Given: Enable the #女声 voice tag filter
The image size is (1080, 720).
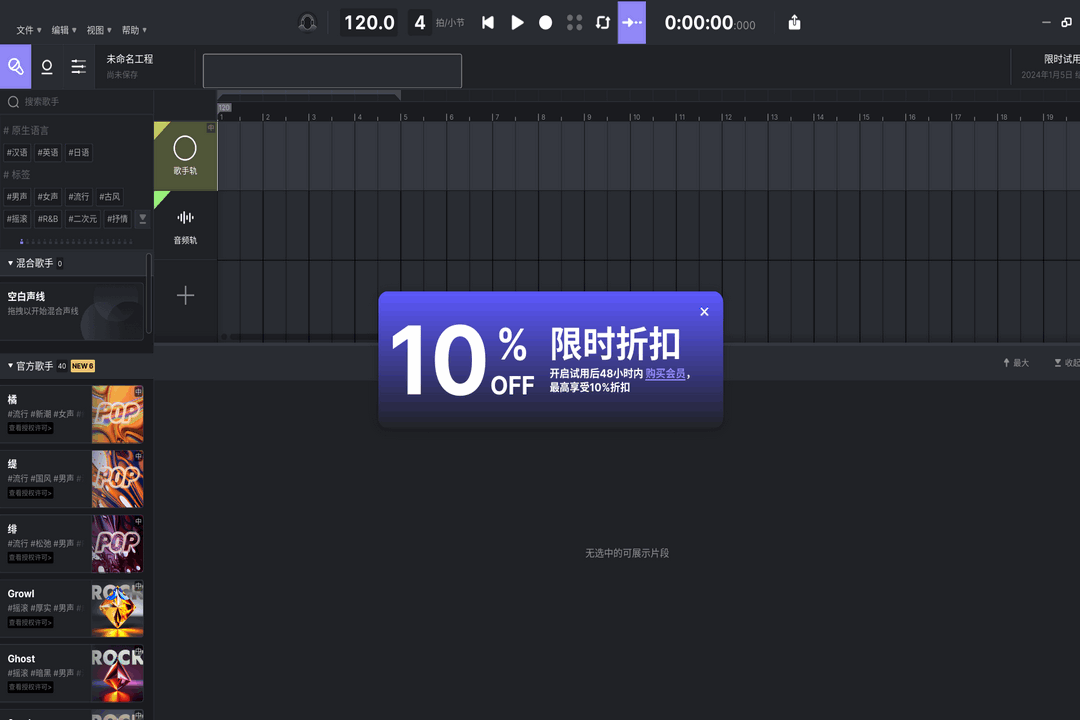Looking at the screenshot, I should (46, 197).
